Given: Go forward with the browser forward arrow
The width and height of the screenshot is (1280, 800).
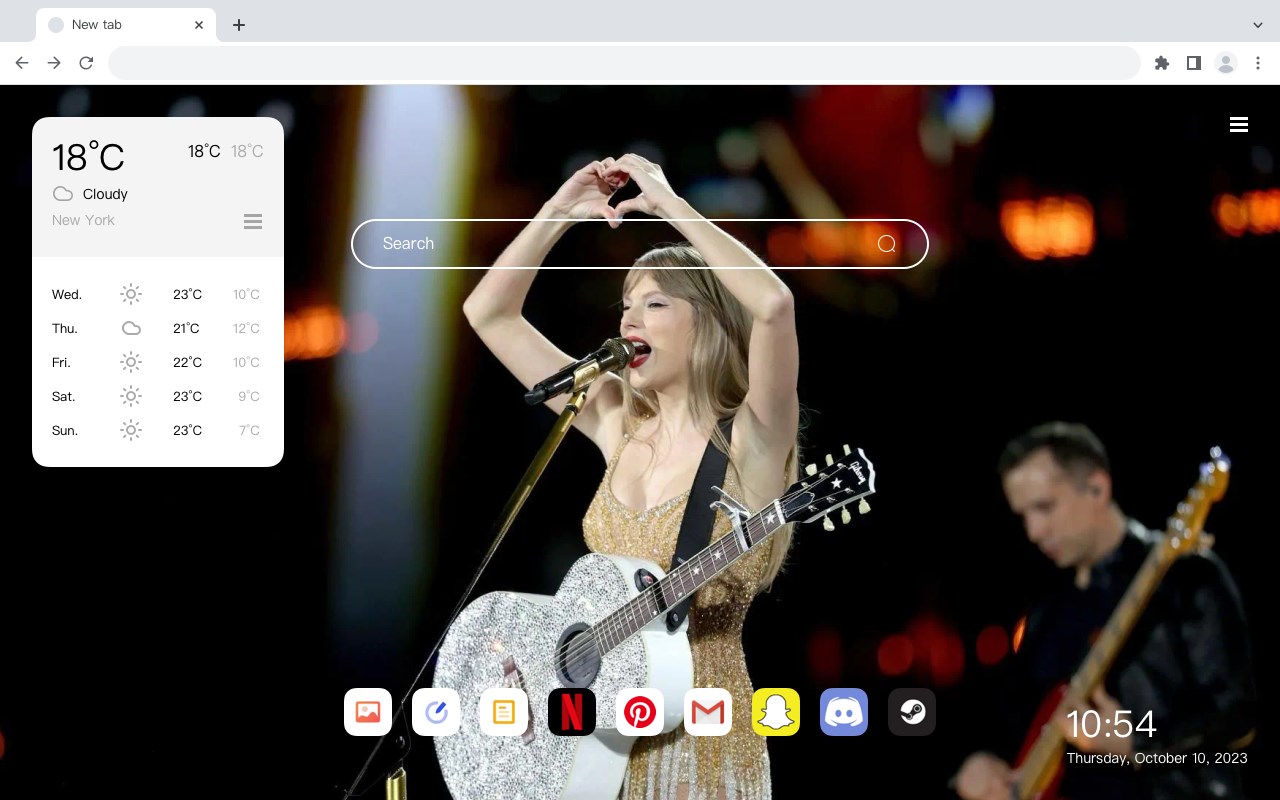Looking at the screenshot, I should (x=54, y=63).
